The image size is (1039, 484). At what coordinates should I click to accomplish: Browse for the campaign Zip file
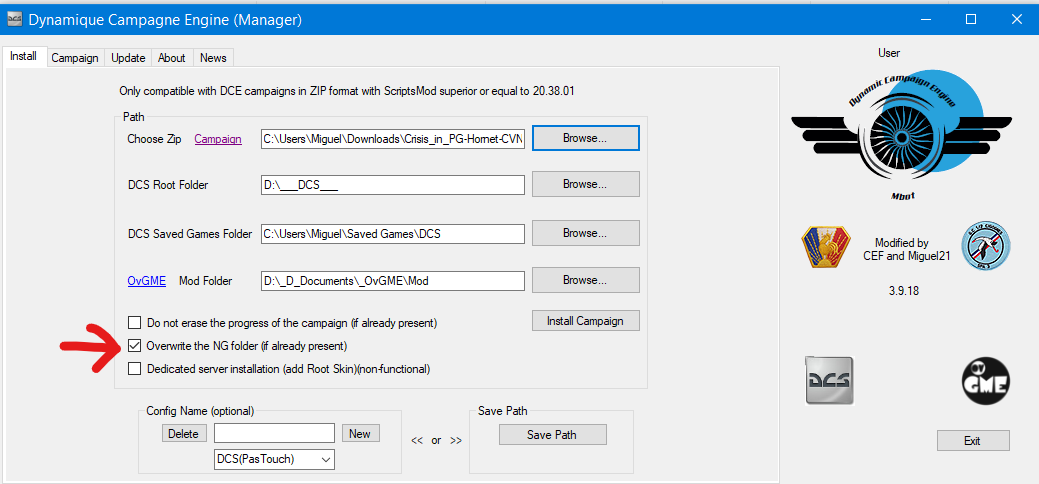[x=585, y=139]
